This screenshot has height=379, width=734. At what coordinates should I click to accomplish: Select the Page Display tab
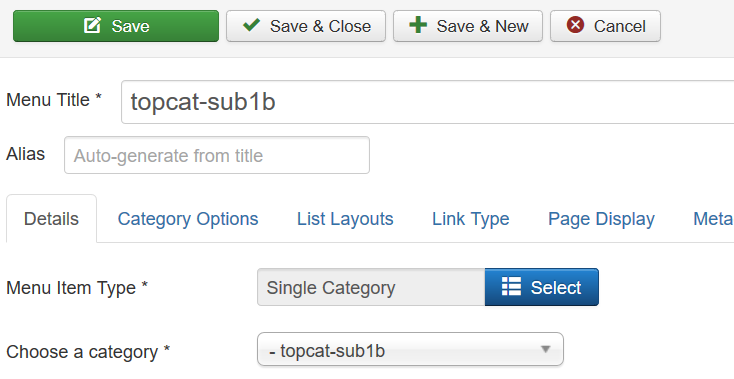point(601,219)
